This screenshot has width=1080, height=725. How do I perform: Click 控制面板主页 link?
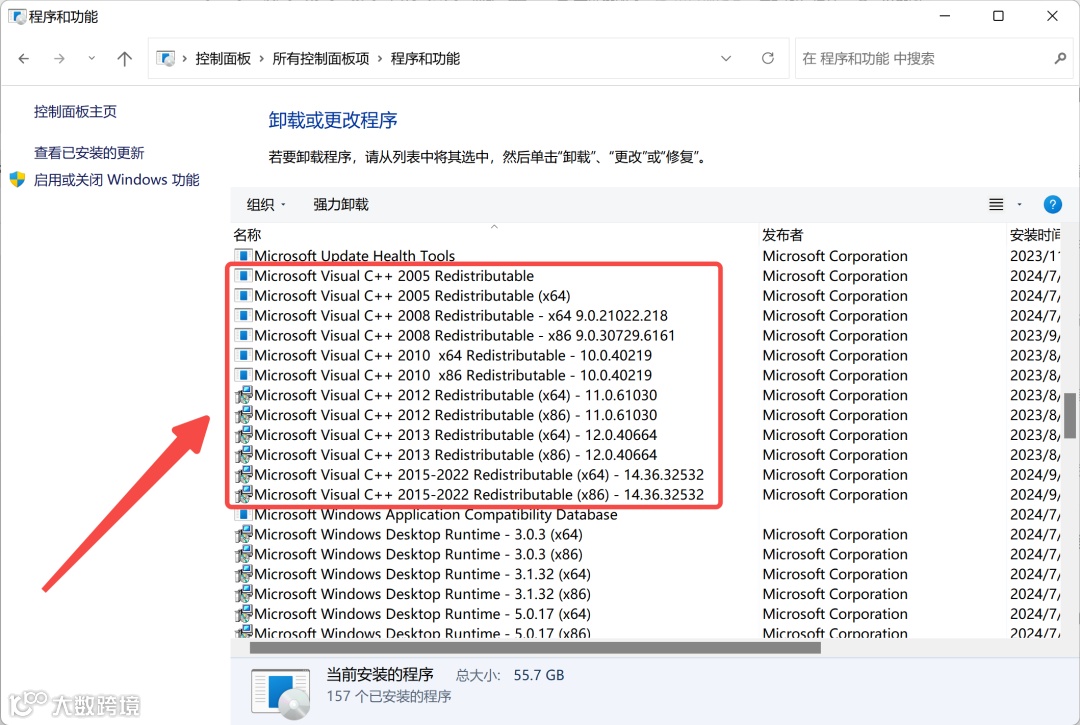(x=75, y=112)
